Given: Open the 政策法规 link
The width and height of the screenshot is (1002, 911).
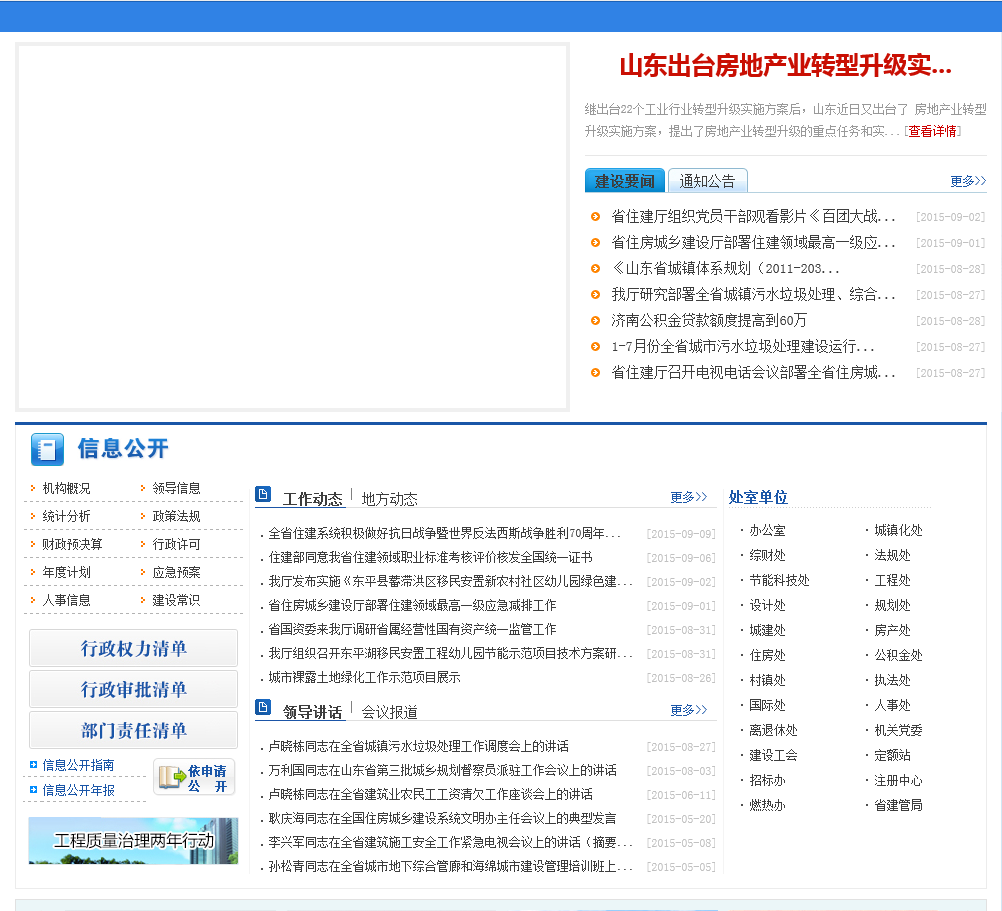Looking at the screenshot, I should (x=176, y=516).
